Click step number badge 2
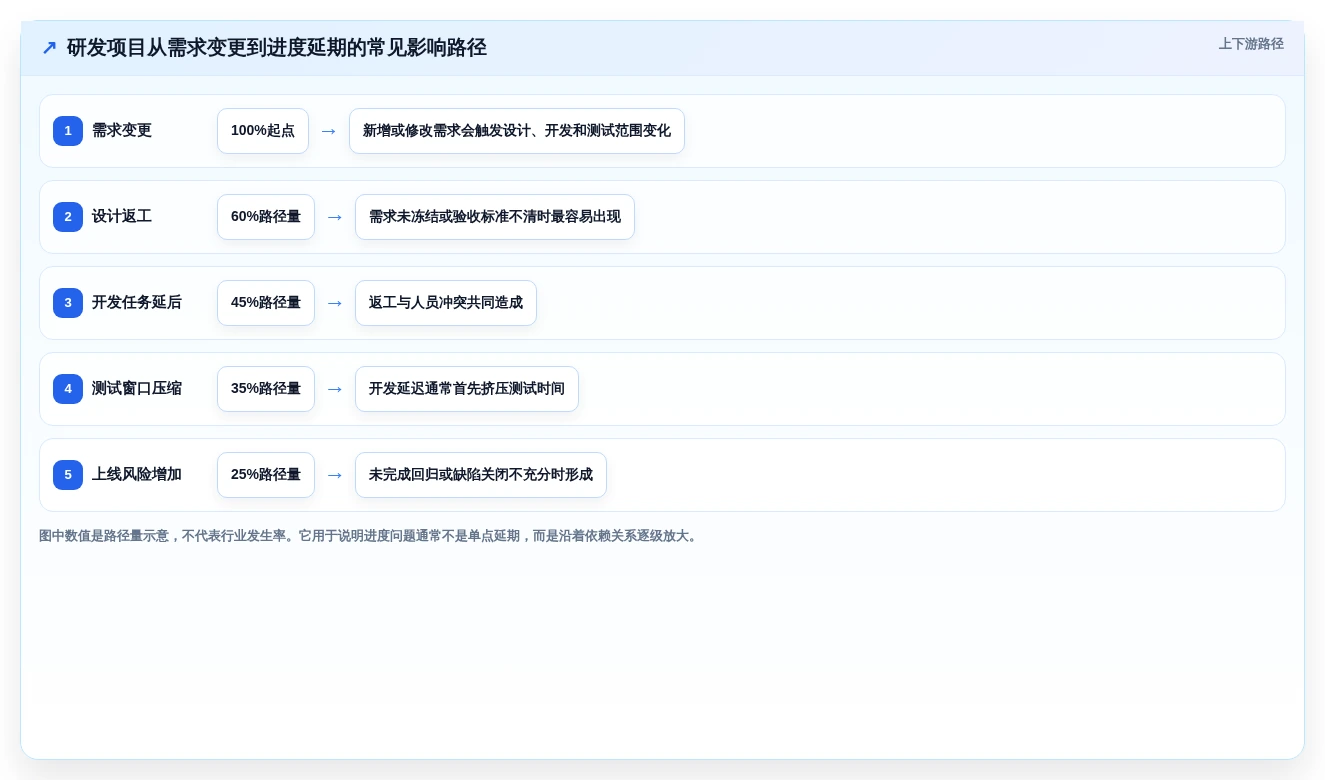This screenshot has width=1325, height=780. point(68,217)
